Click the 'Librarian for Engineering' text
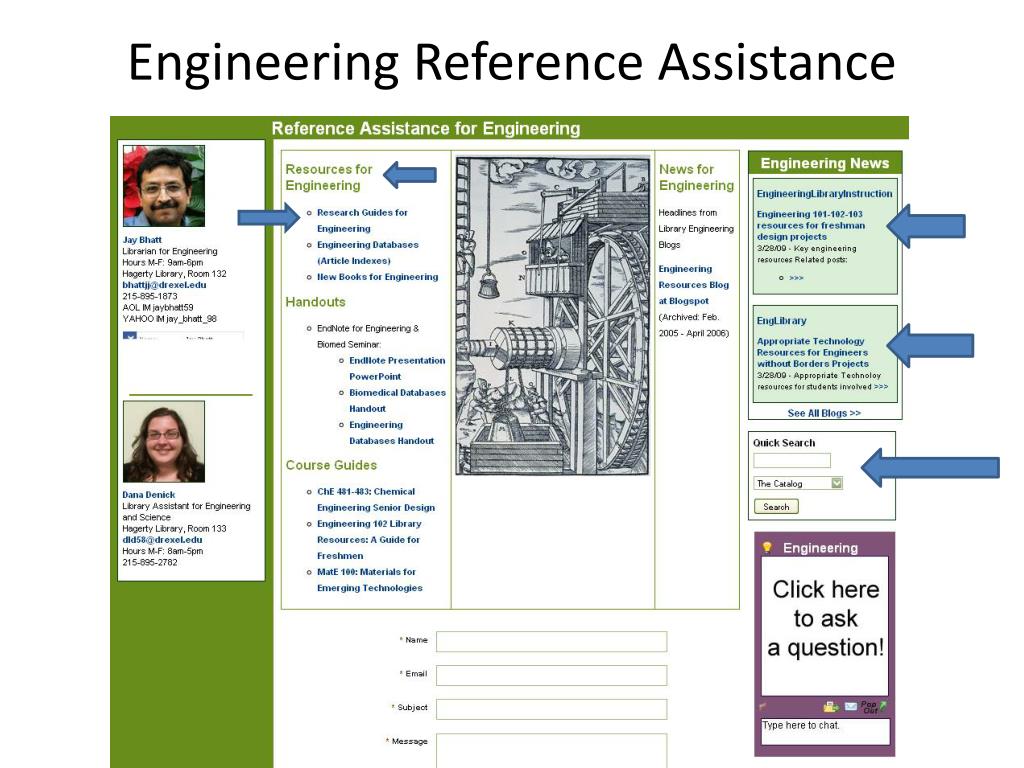This screenshot has width=1024, height=768. (170, 251)
